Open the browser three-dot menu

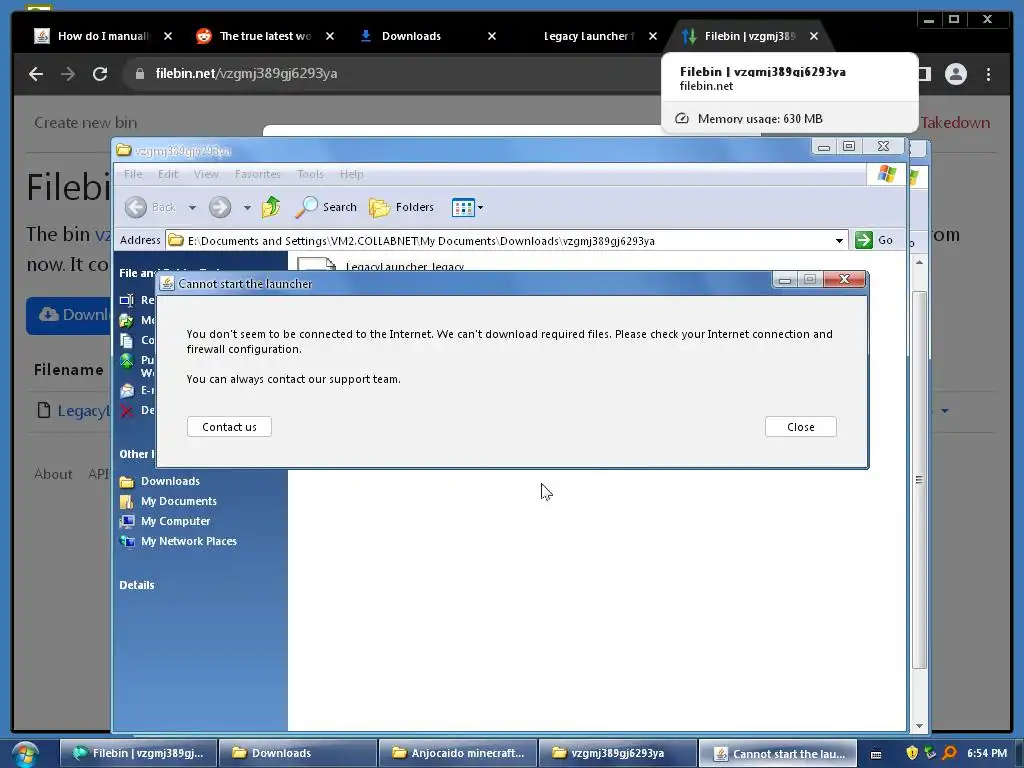[988, 74]
